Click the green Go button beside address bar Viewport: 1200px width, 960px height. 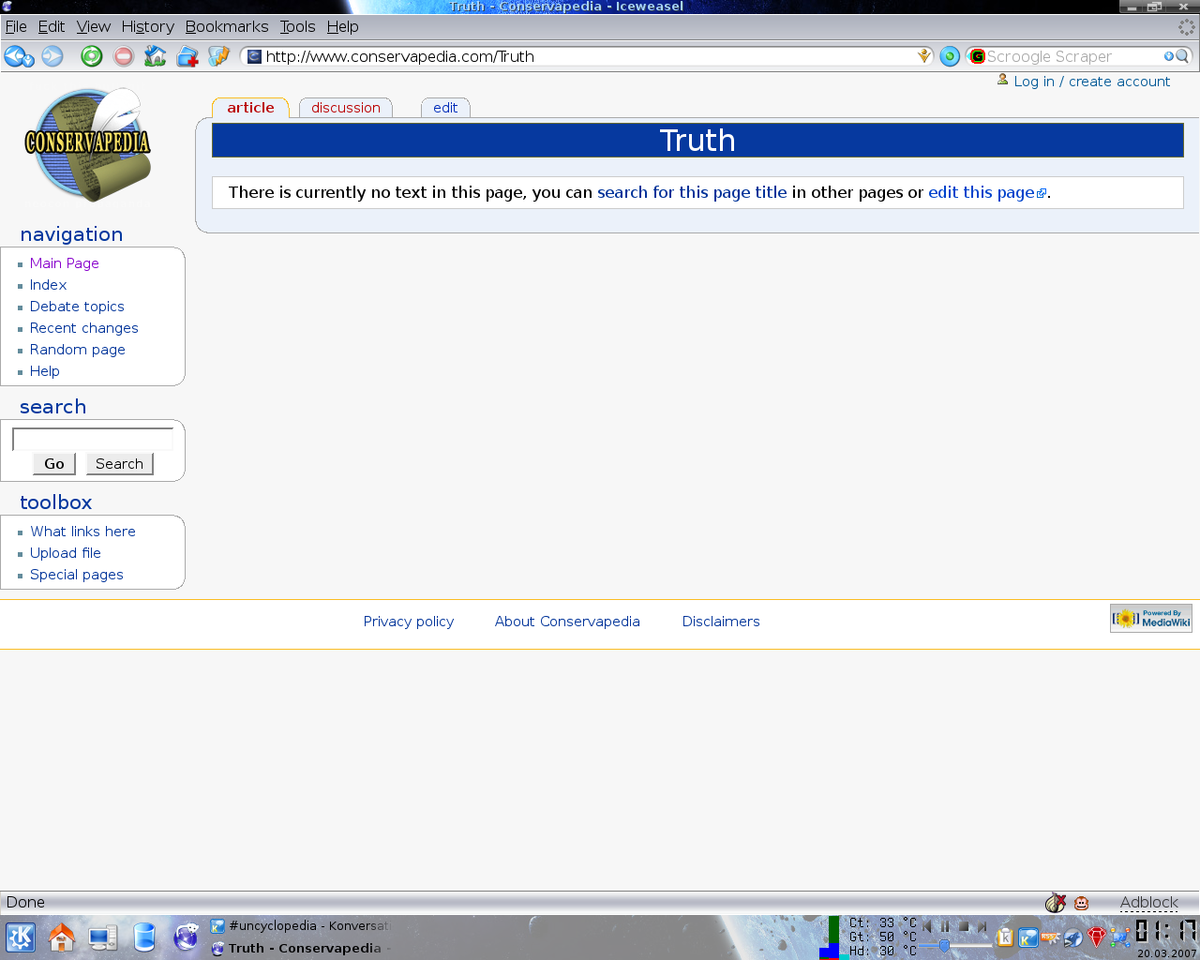point(950,57)
